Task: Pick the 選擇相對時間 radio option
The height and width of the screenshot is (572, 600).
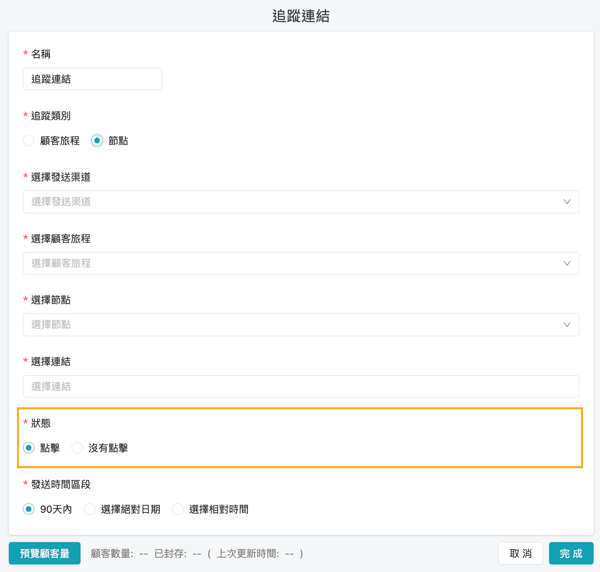Action: pyautogui.click(x=178, y=509)
